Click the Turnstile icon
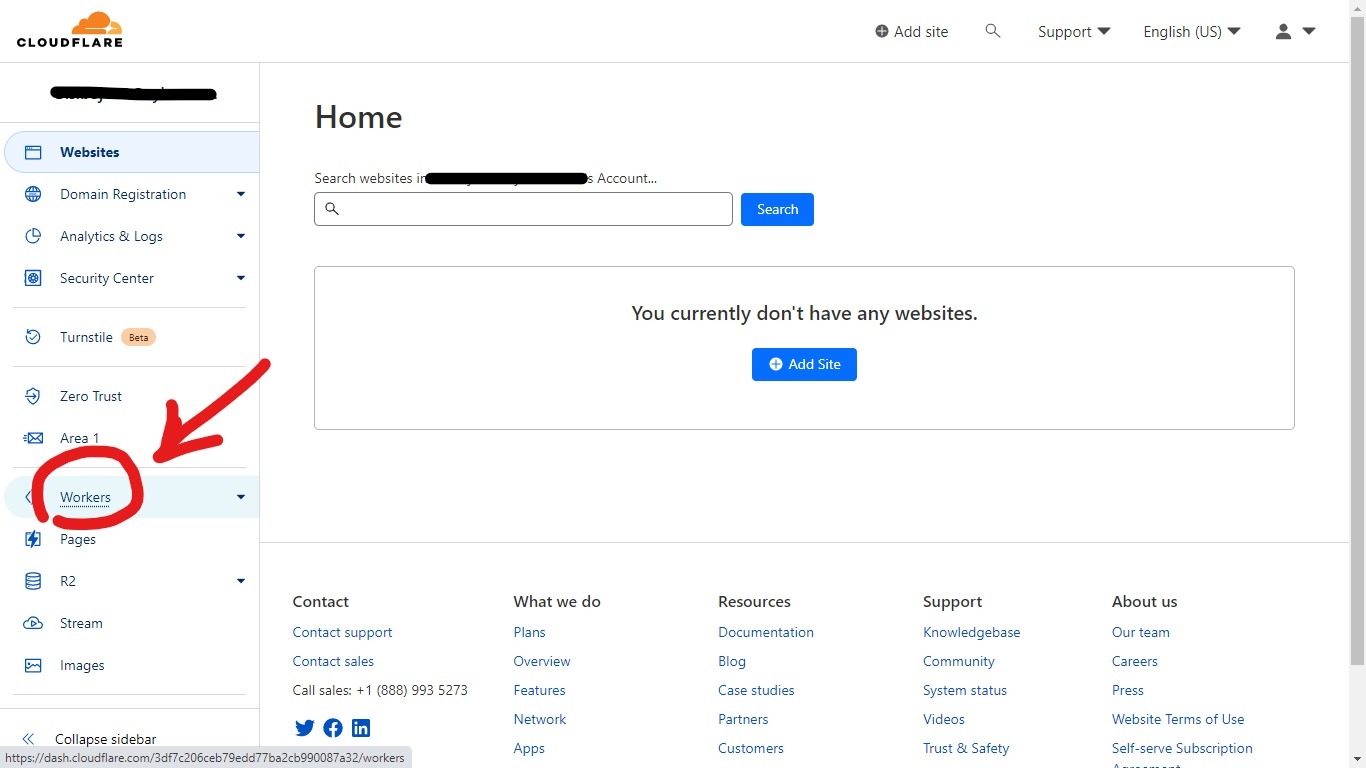Screen dimensions: 1366x768 click(x=33, y=337)
